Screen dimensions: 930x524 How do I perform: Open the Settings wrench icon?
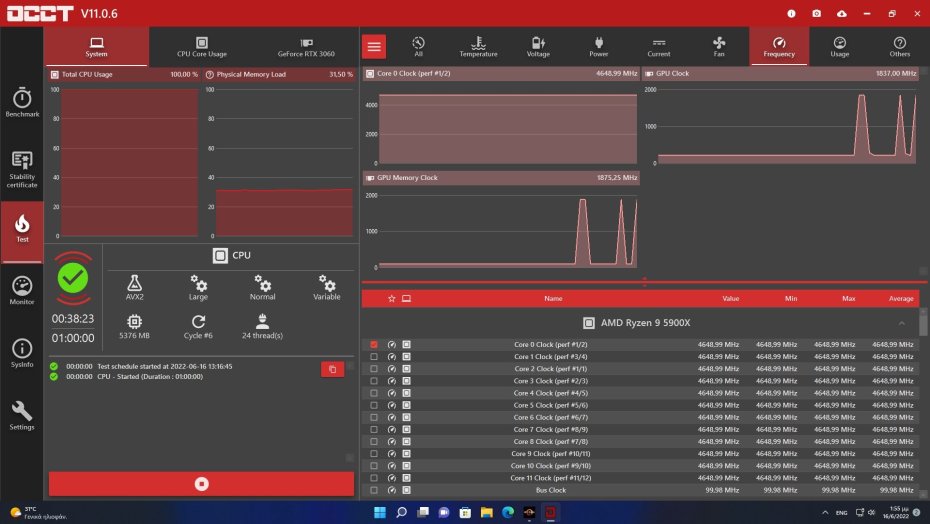coord(22,415)
